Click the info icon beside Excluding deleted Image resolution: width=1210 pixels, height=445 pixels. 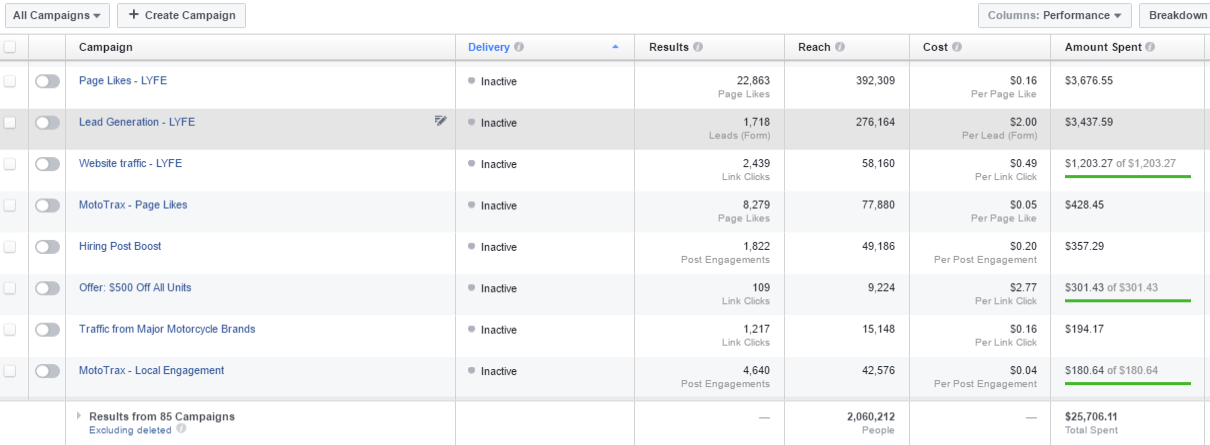click(x=181, y=429)
